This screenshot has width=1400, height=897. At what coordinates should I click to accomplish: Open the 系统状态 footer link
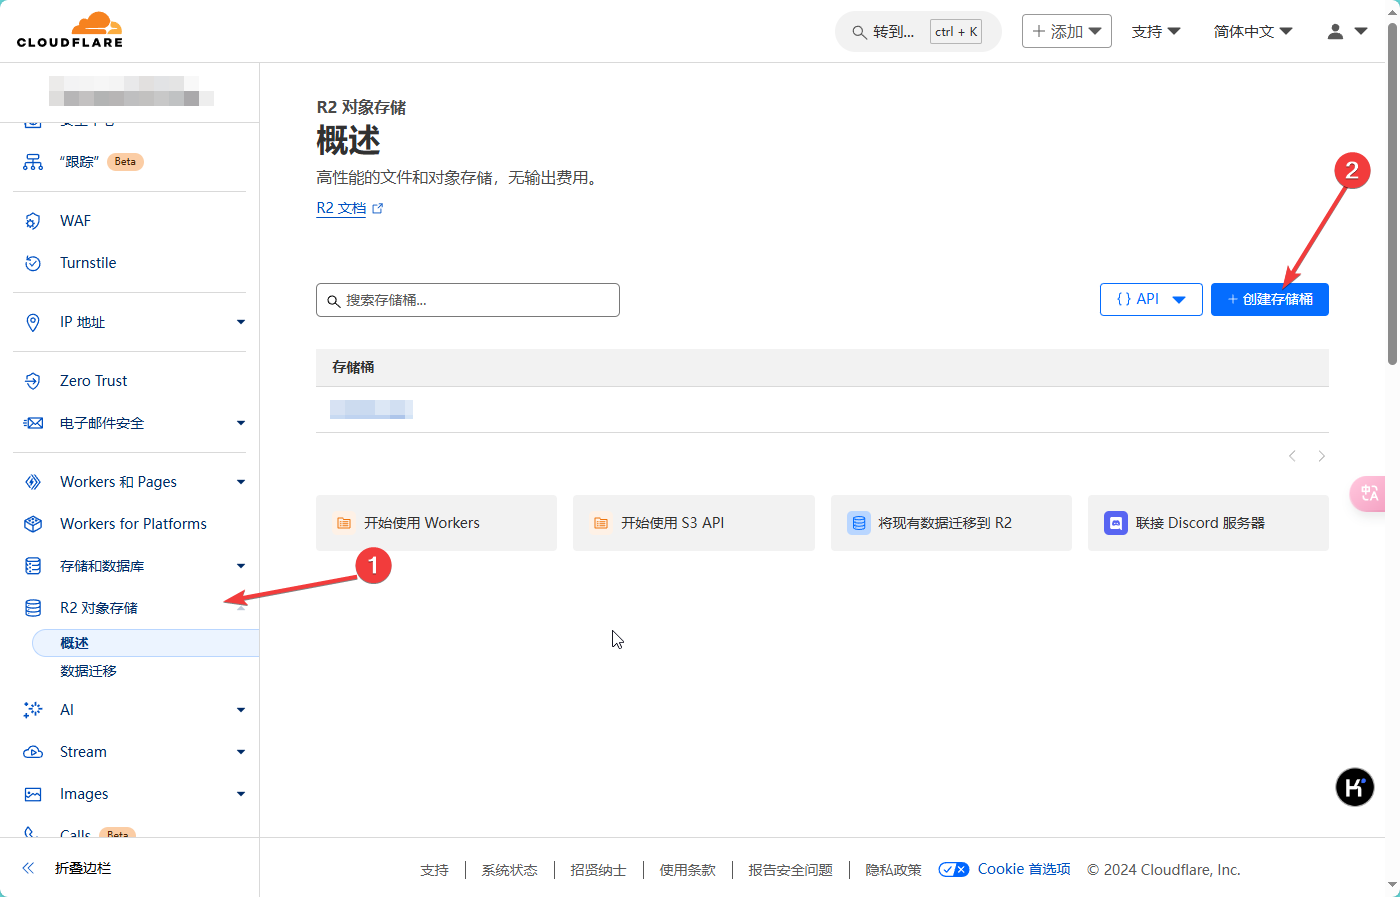click(x=509, y=870)
